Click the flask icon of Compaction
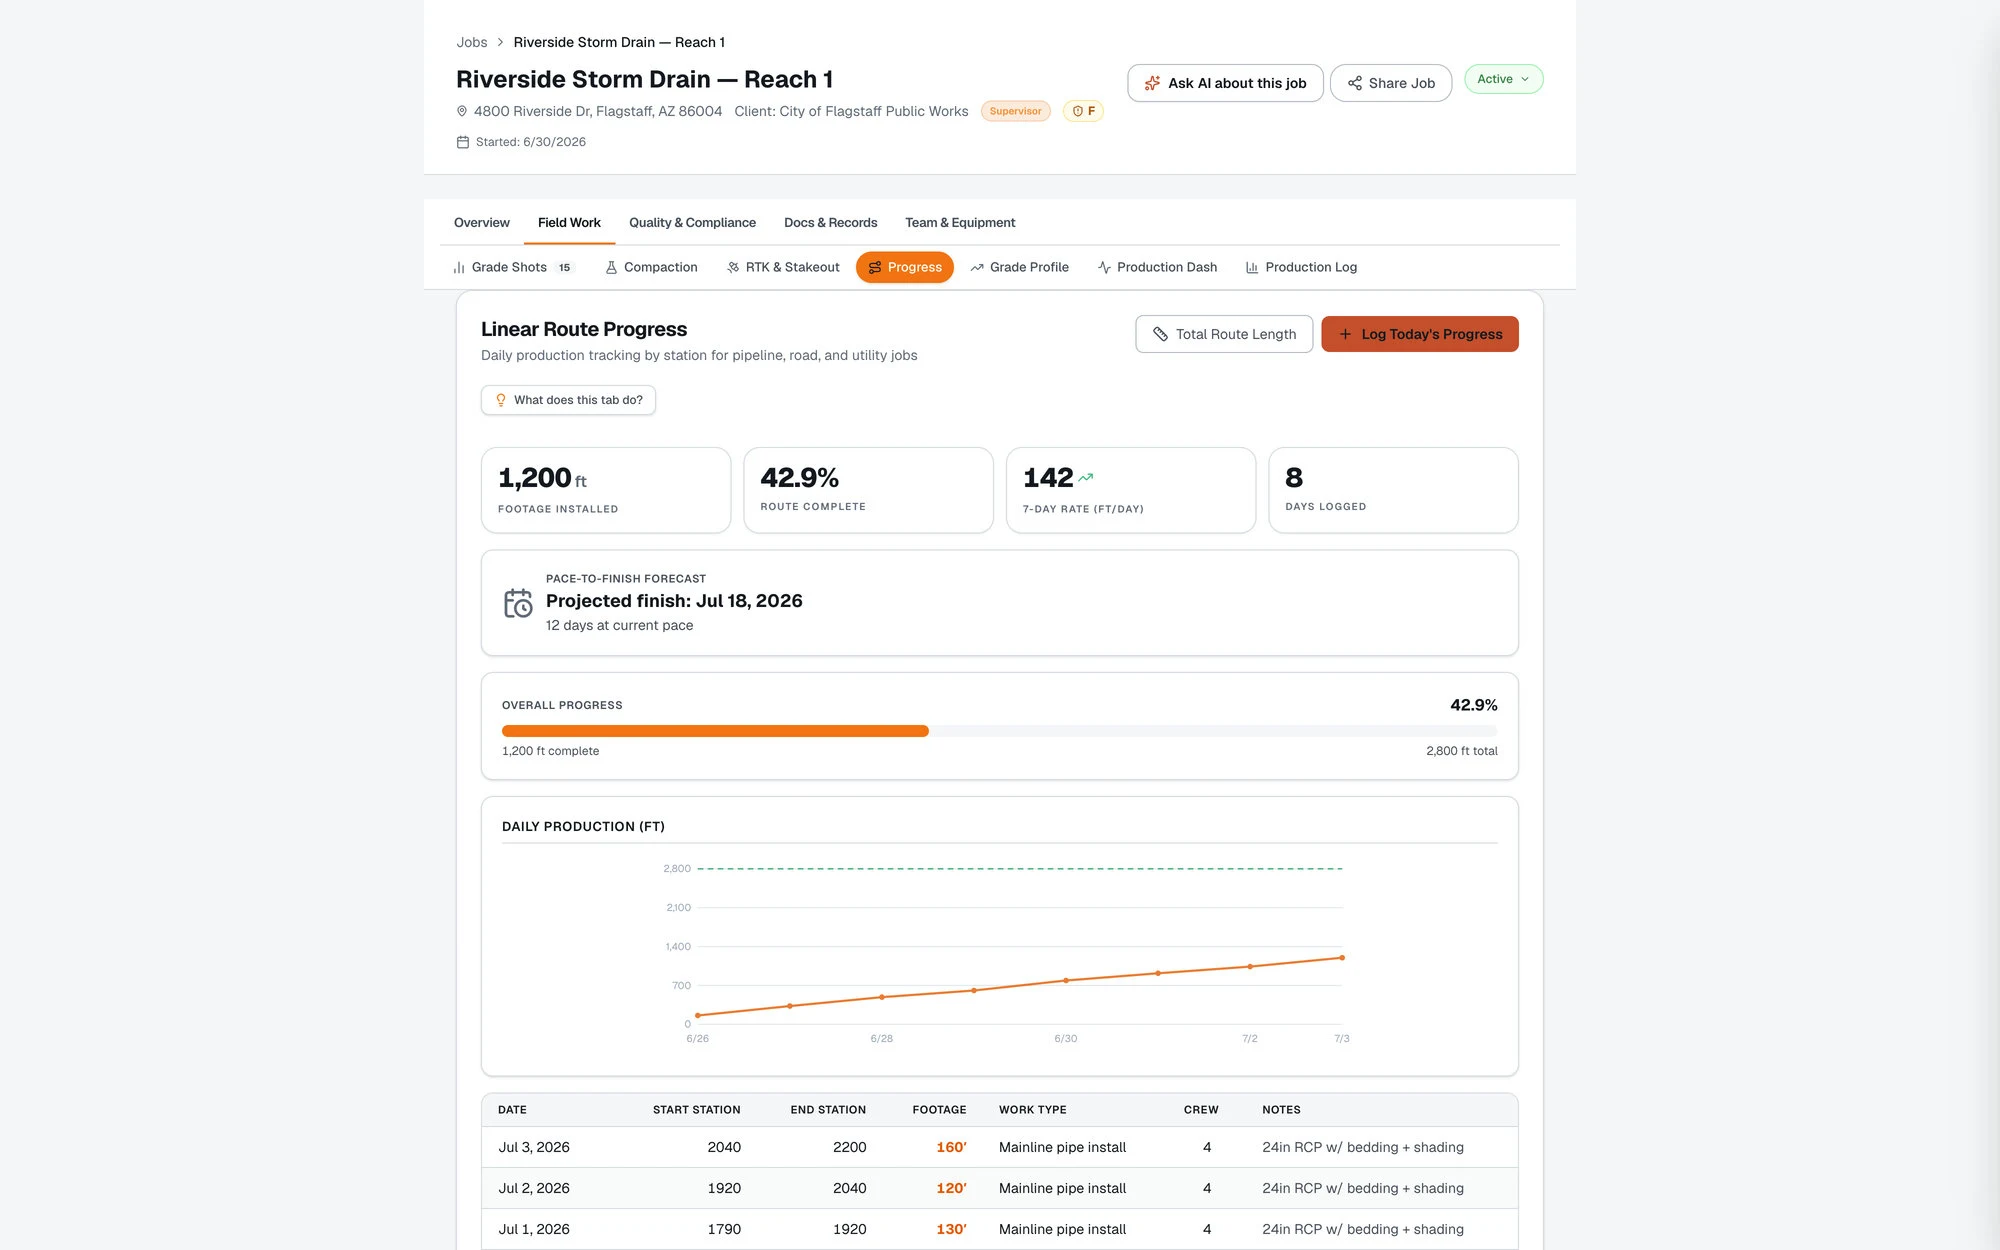2000x1250 pixels. 611,267
